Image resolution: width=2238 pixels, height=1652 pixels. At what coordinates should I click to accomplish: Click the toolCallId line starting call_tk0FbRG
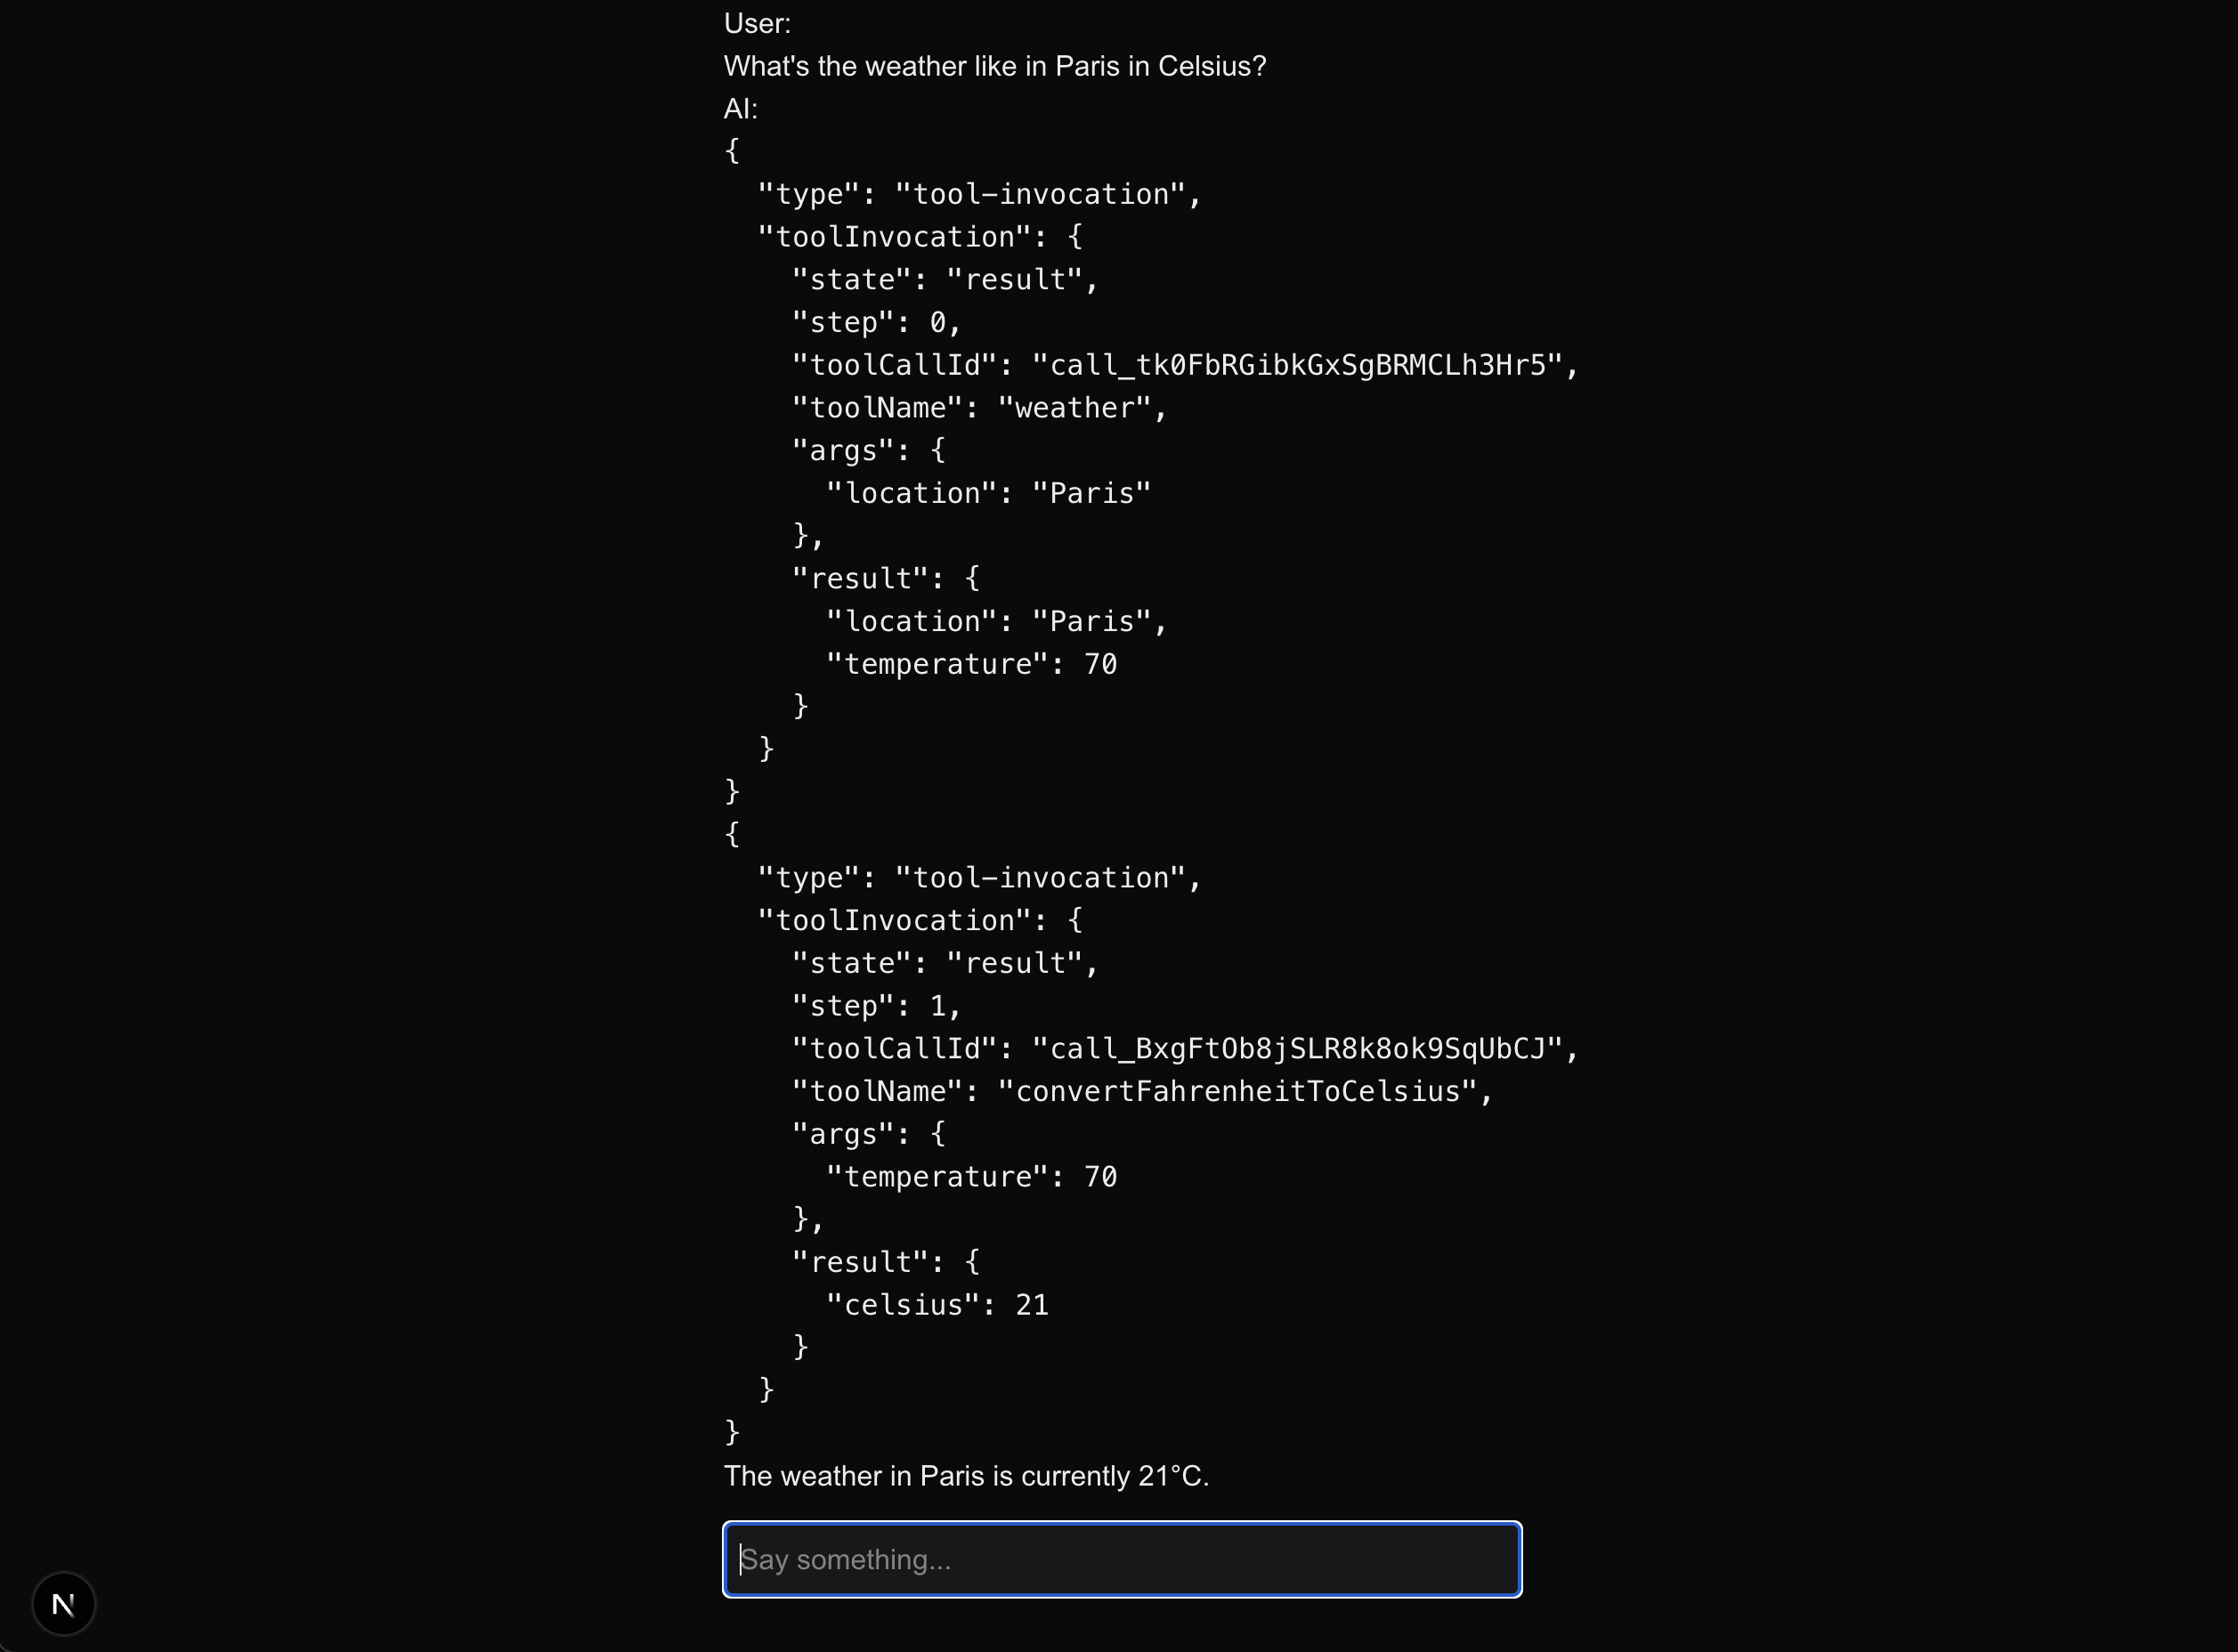coord(1185,365)
